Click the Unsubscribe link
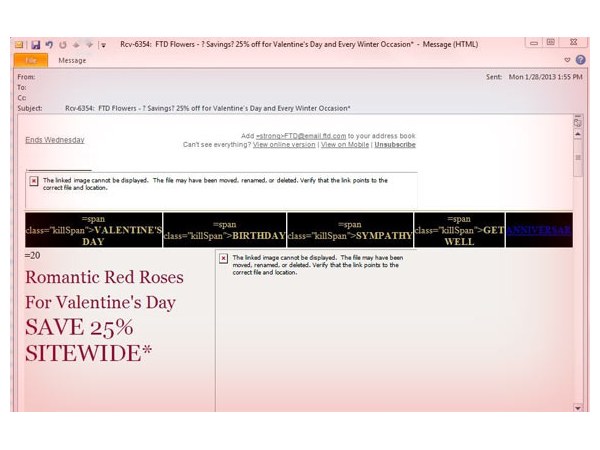Screen dimensions: 600x450 (395, 145)
